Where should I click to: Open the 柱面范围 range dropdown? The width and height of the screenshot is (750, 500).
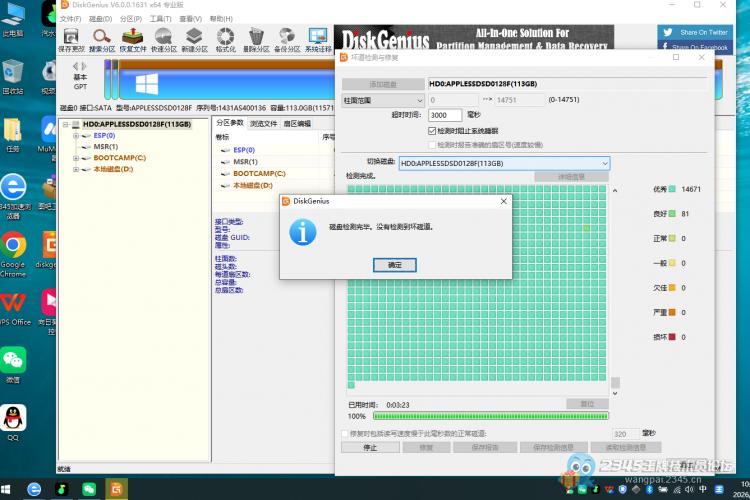(x=384, y=100)
